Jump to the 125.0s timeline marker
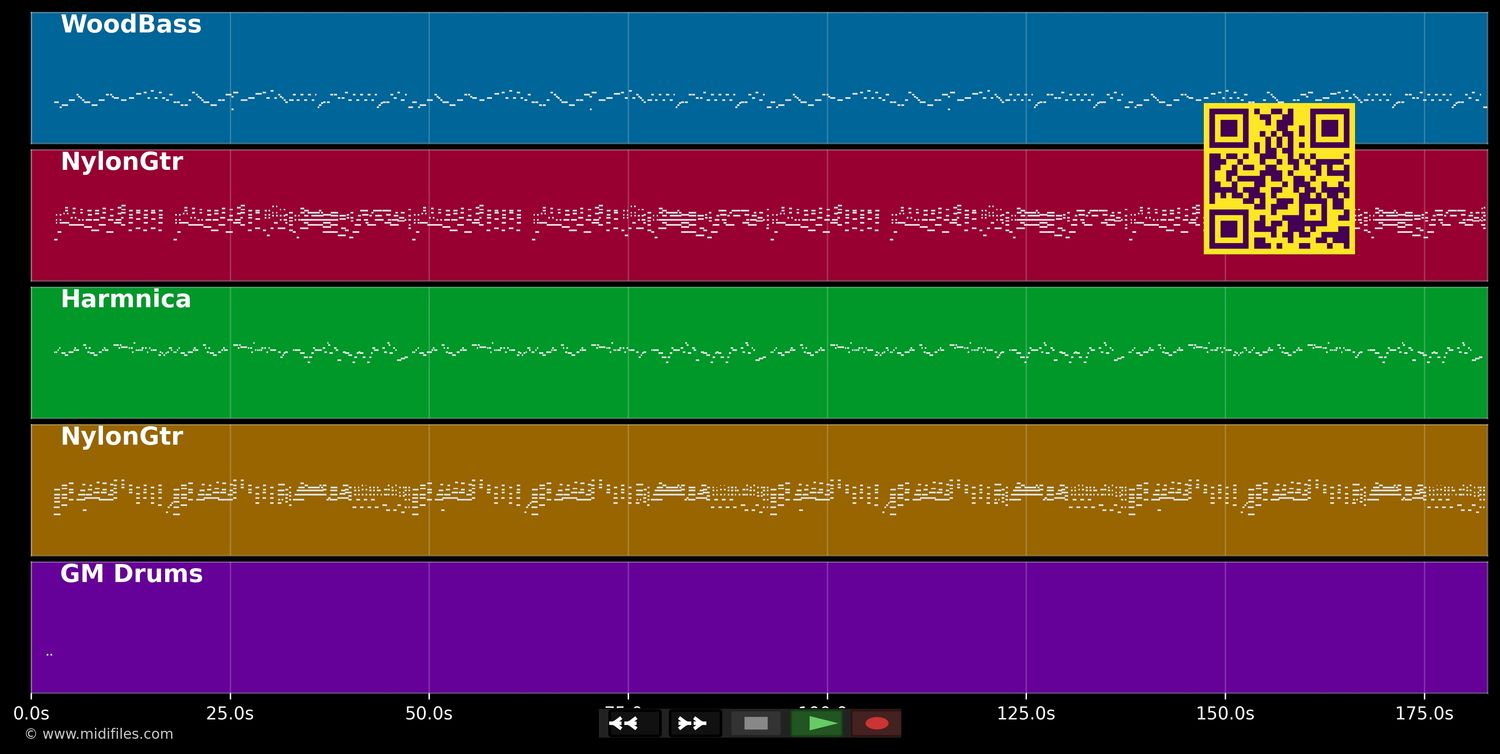The image size is (1500, 754). [x=1026, y=713]
